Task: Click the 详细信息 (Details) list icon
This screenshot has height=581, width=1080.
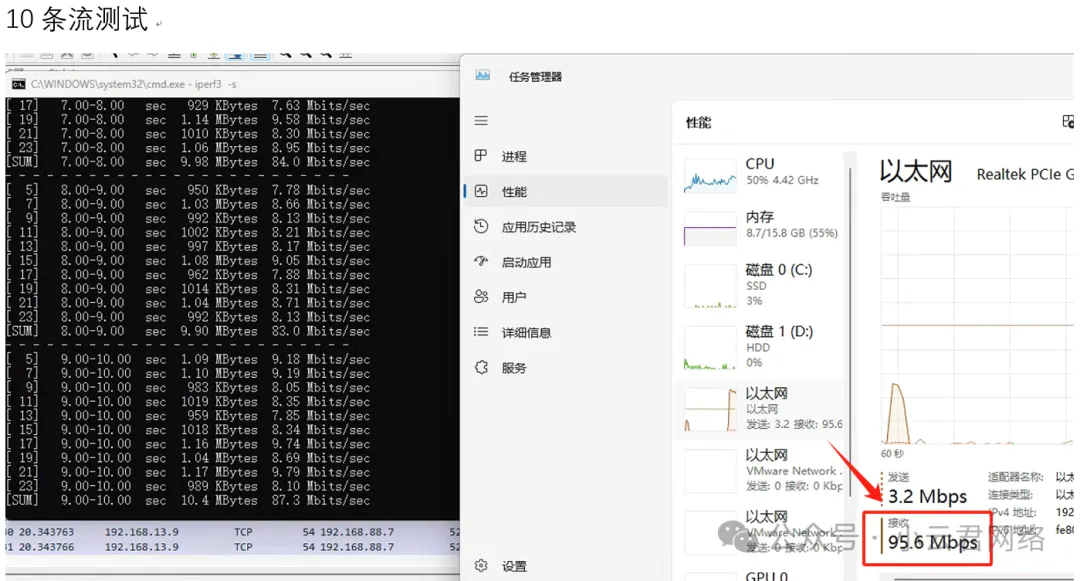Action: pyautogui.click(x=481, y=332)
